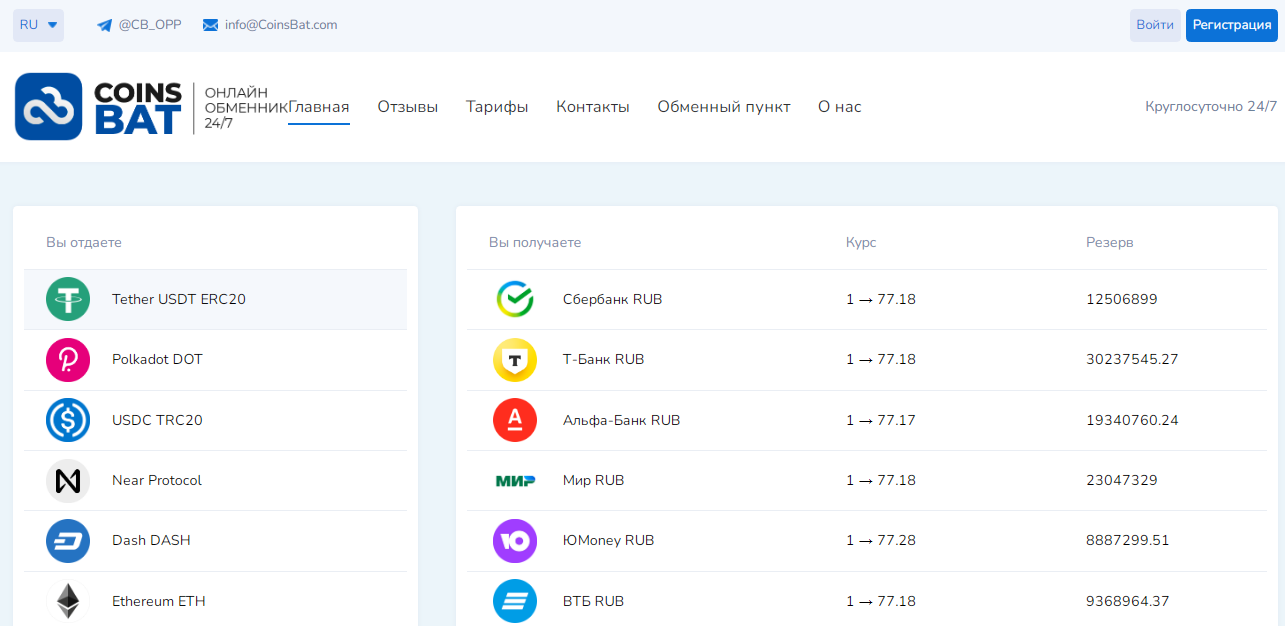The image size is (1285, 626).
Task: Click the Регистрация button
Action: click(x=1231, y=25)
